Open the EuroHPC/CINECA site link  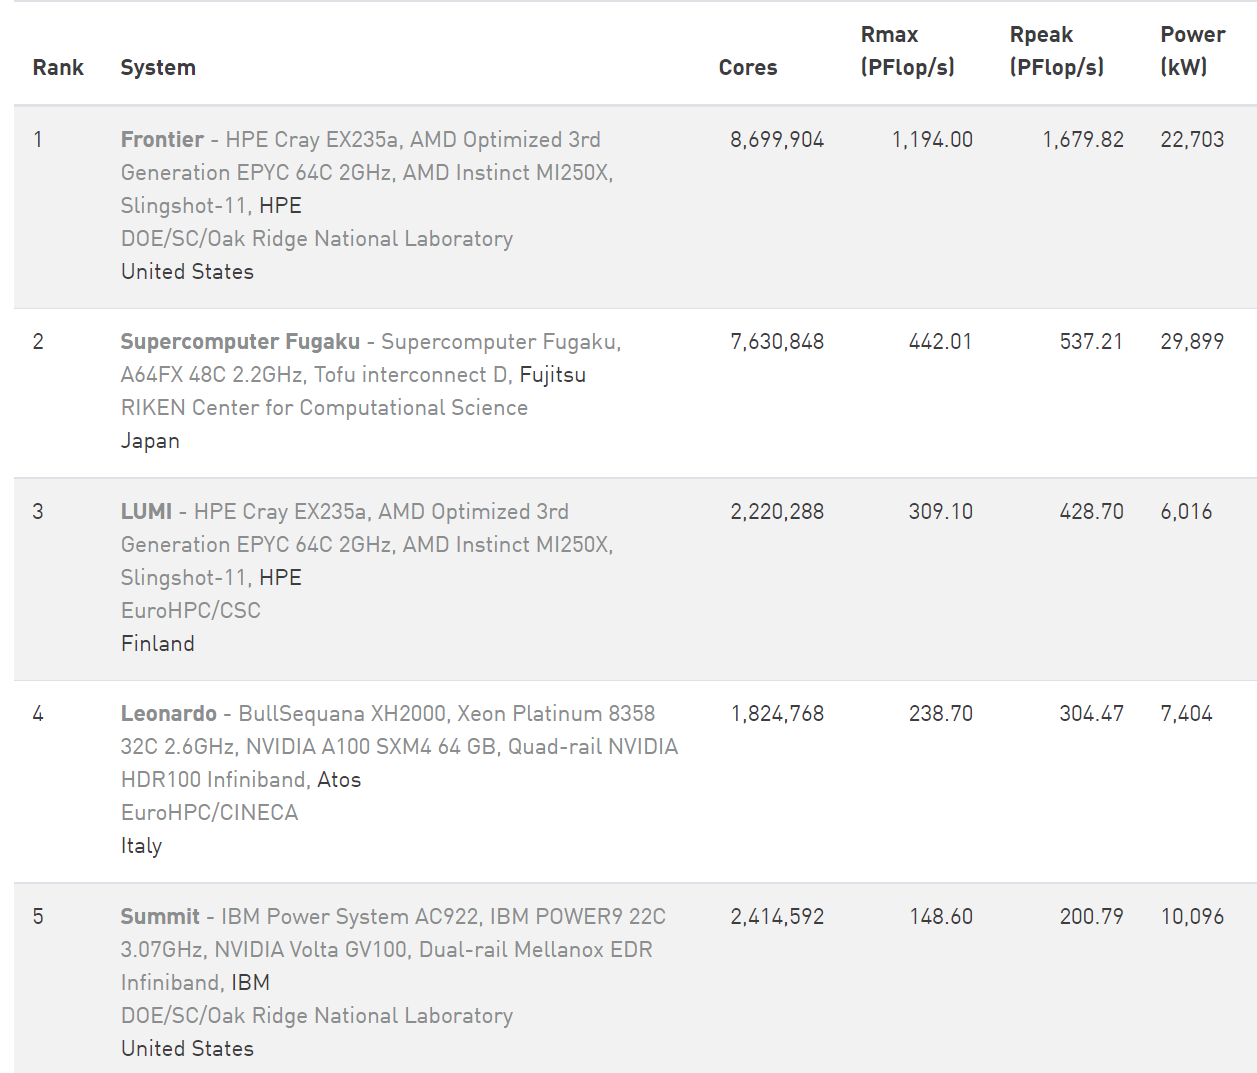[x=209, y=813]
